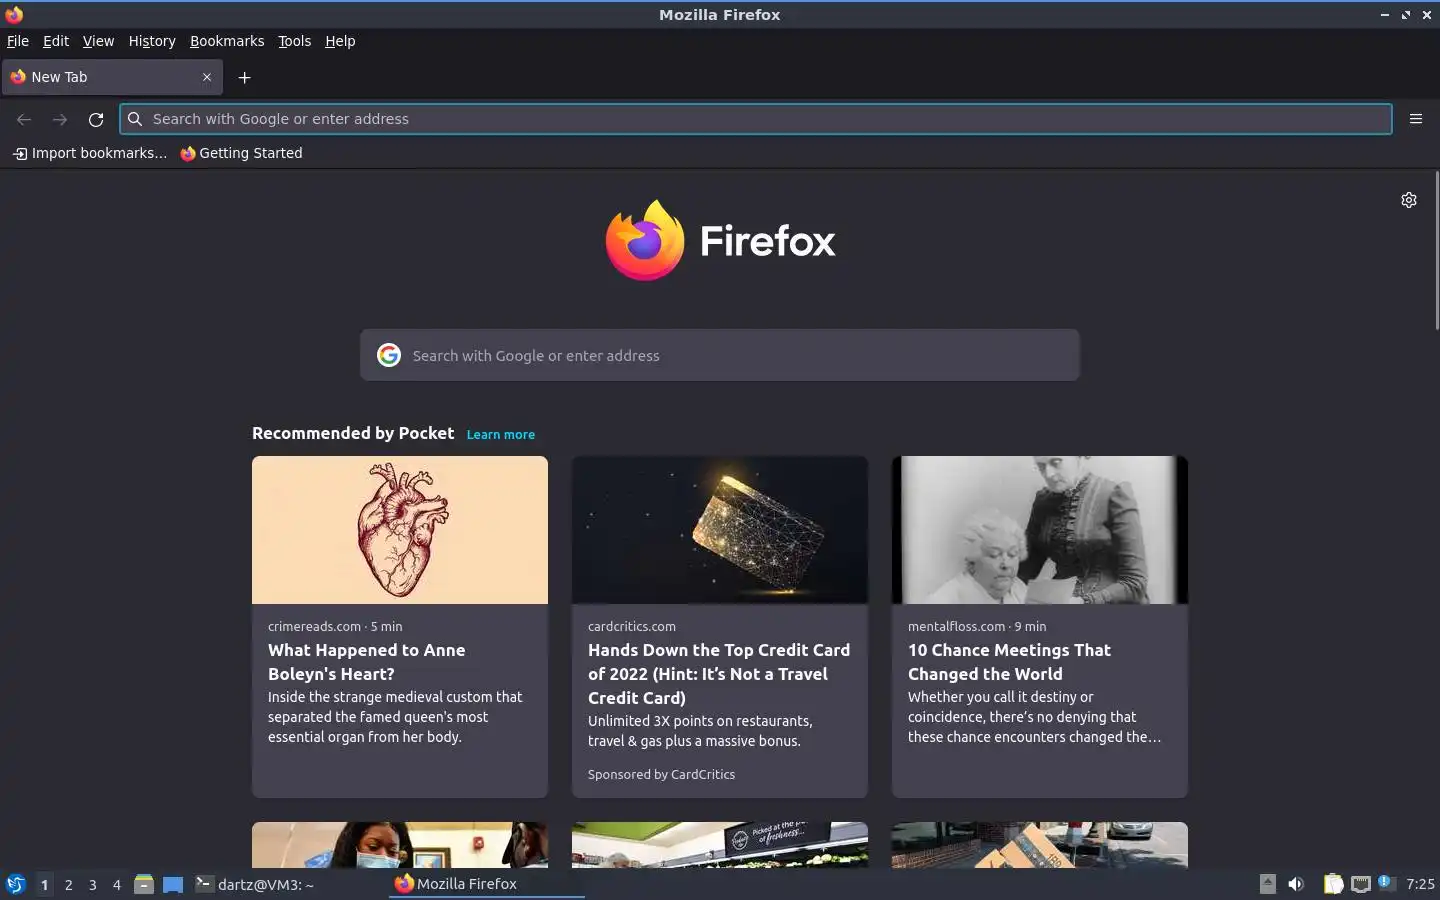This screenshot has height=900, width=1440.
Task: Open the new tab personalize gear settings
Action: [x=1409, y=200]
